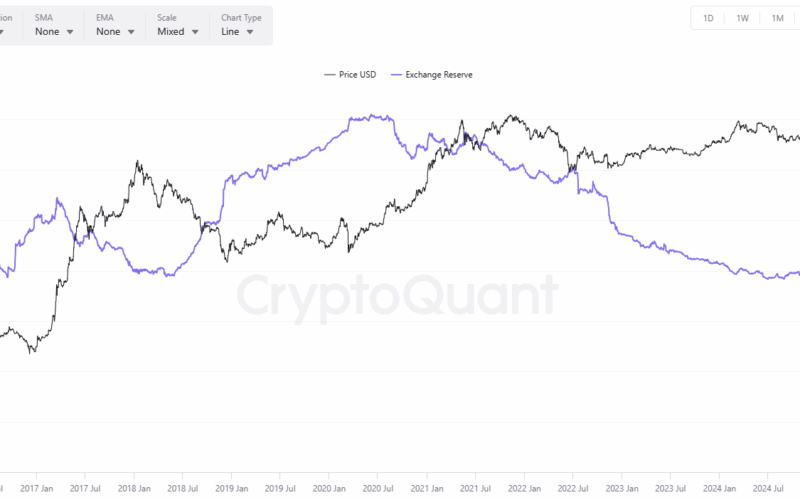This screenshot has width=800, height=500.
Task: Click the CryptoQuant watermark logo
Action: click(x=397, y=297)
